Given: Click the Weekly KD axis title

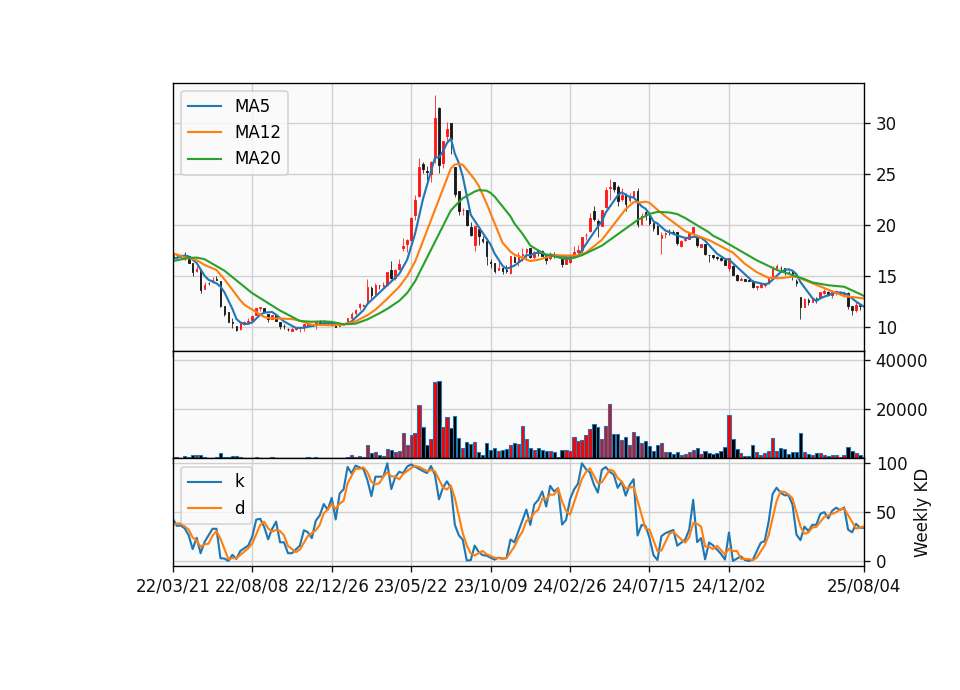Looking at the screenshot, I should [921, 513].
